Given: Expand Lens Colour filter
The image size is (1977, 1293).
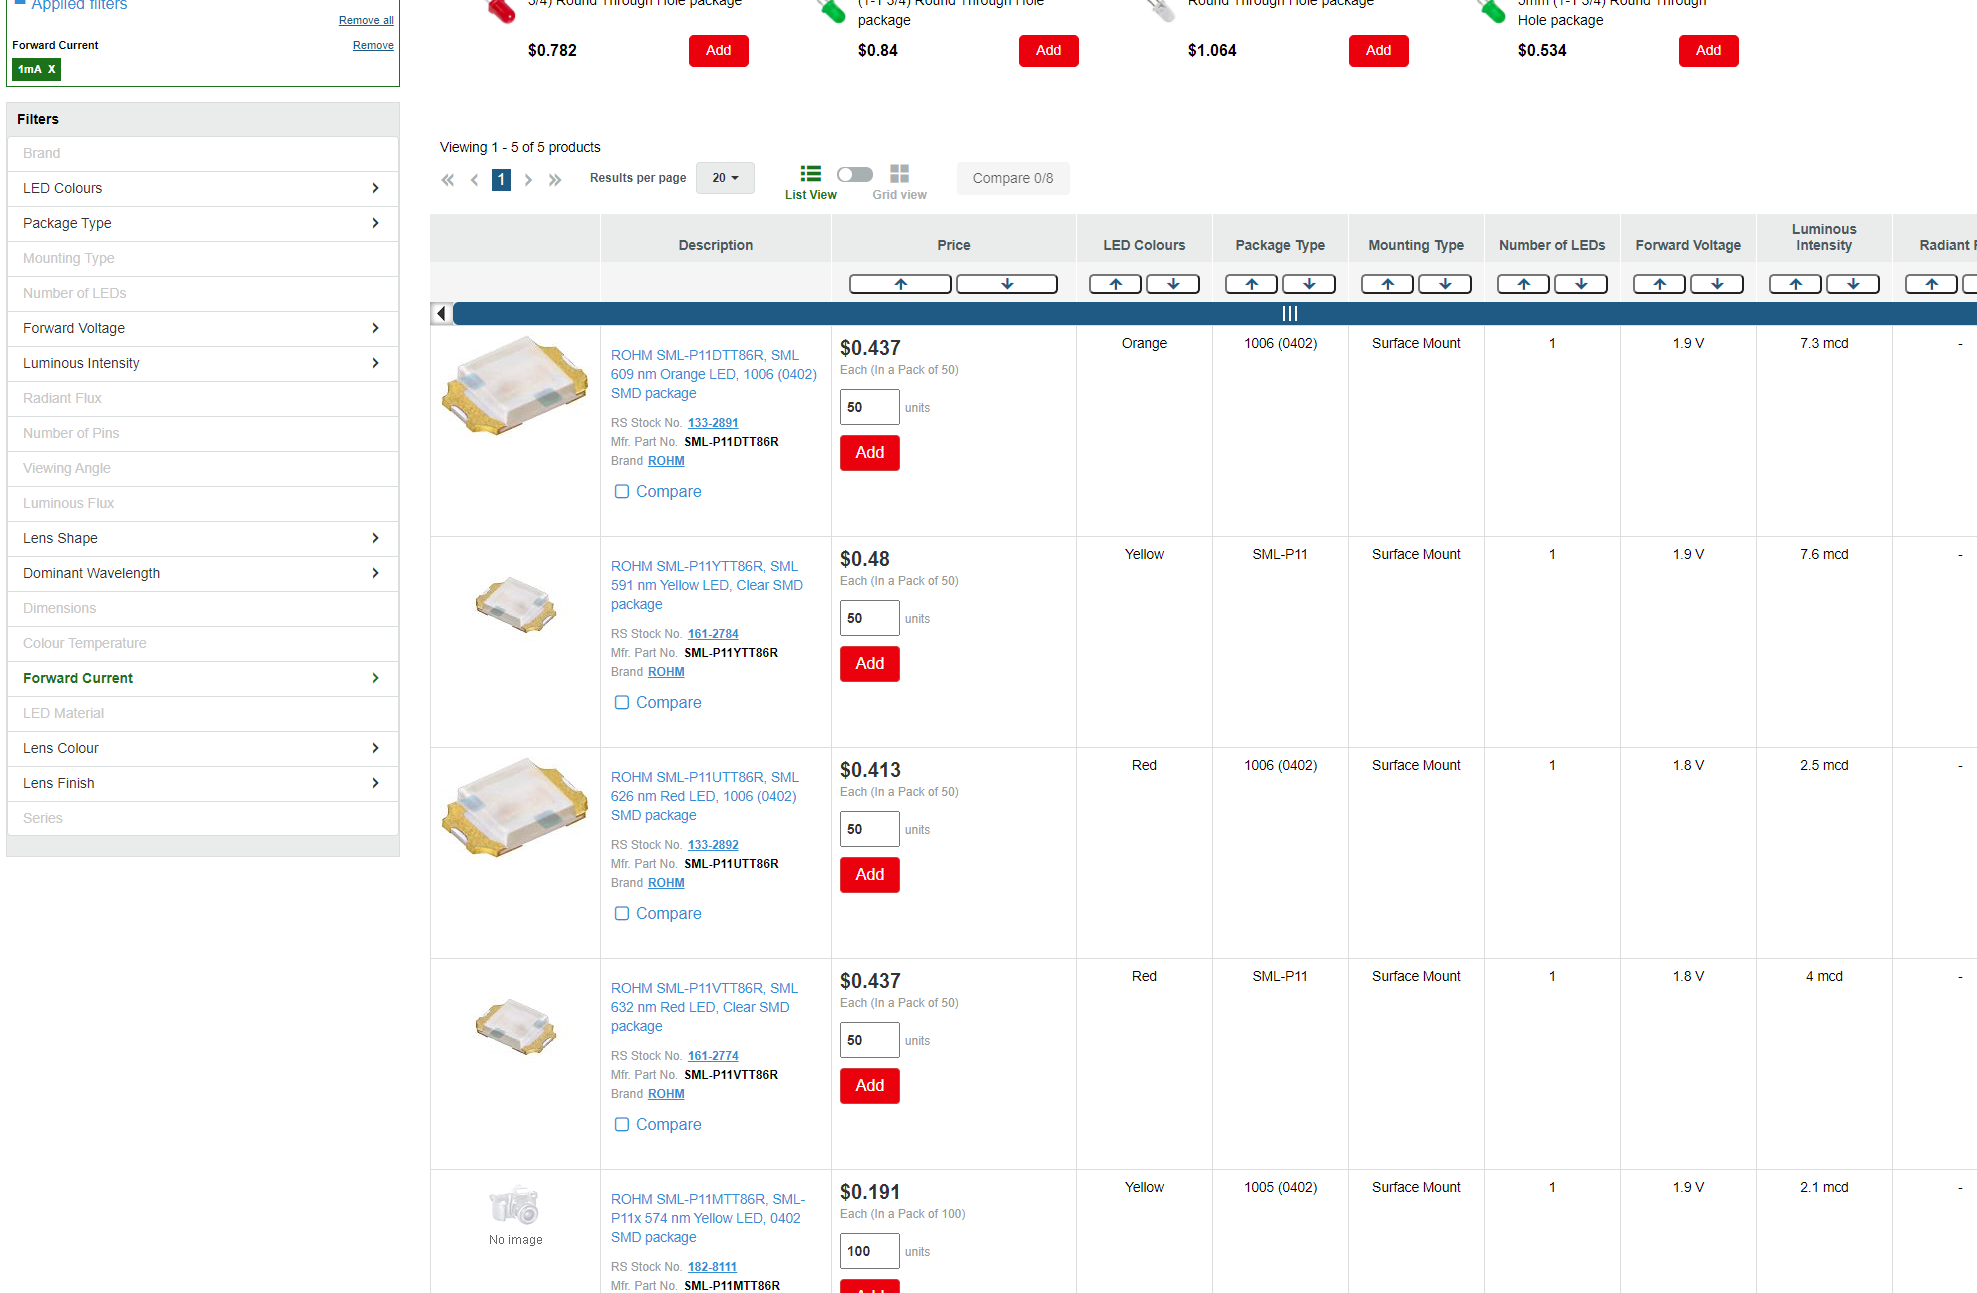Looking at the screenshot, I should [203, 748].
